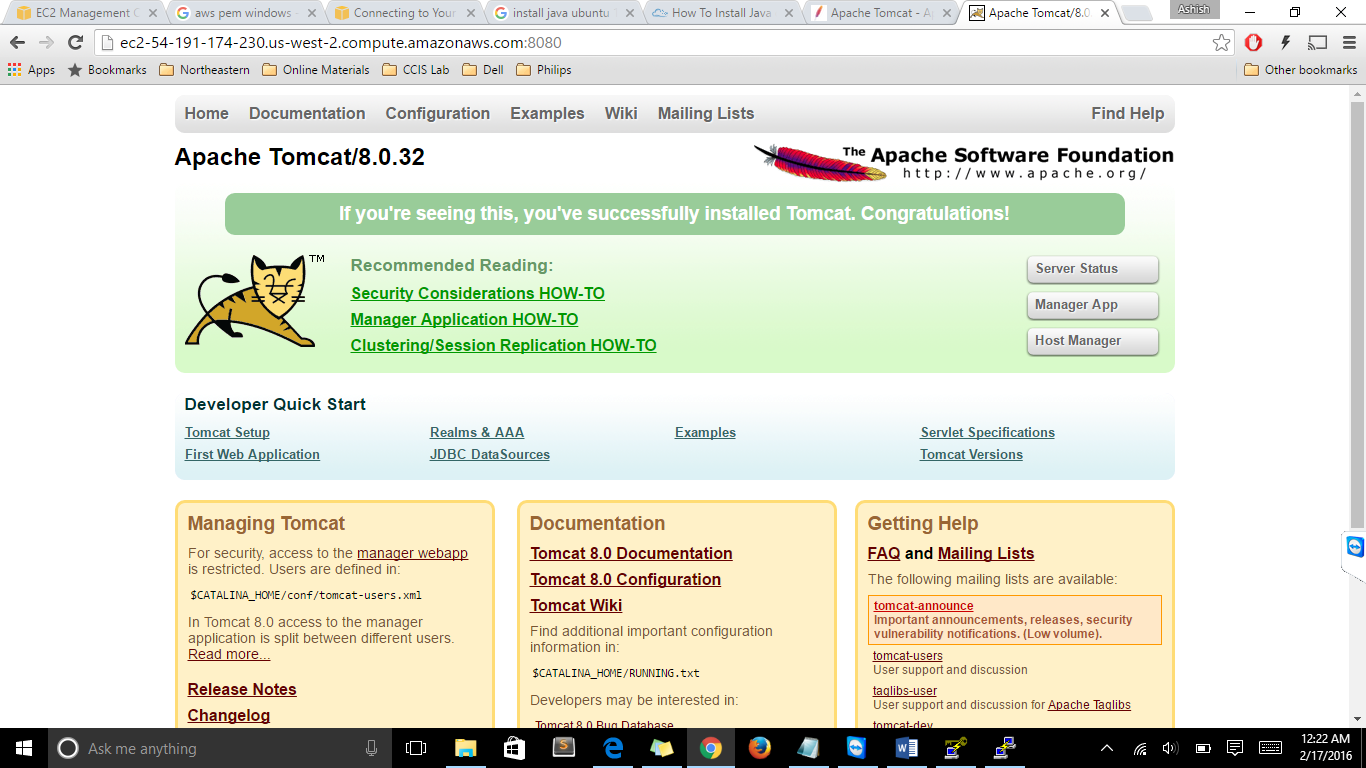Click the Ask me anything search box

pos(218,748)
